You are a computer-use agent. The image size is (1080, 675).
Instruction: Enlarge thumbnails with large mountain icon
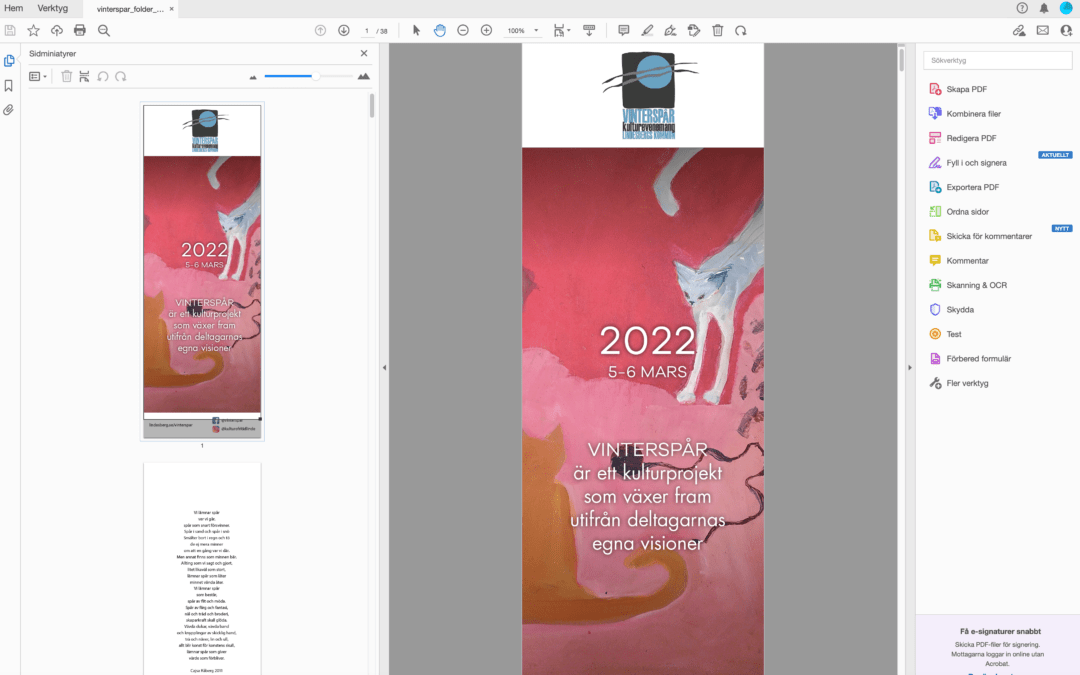(x=364, y=76)
